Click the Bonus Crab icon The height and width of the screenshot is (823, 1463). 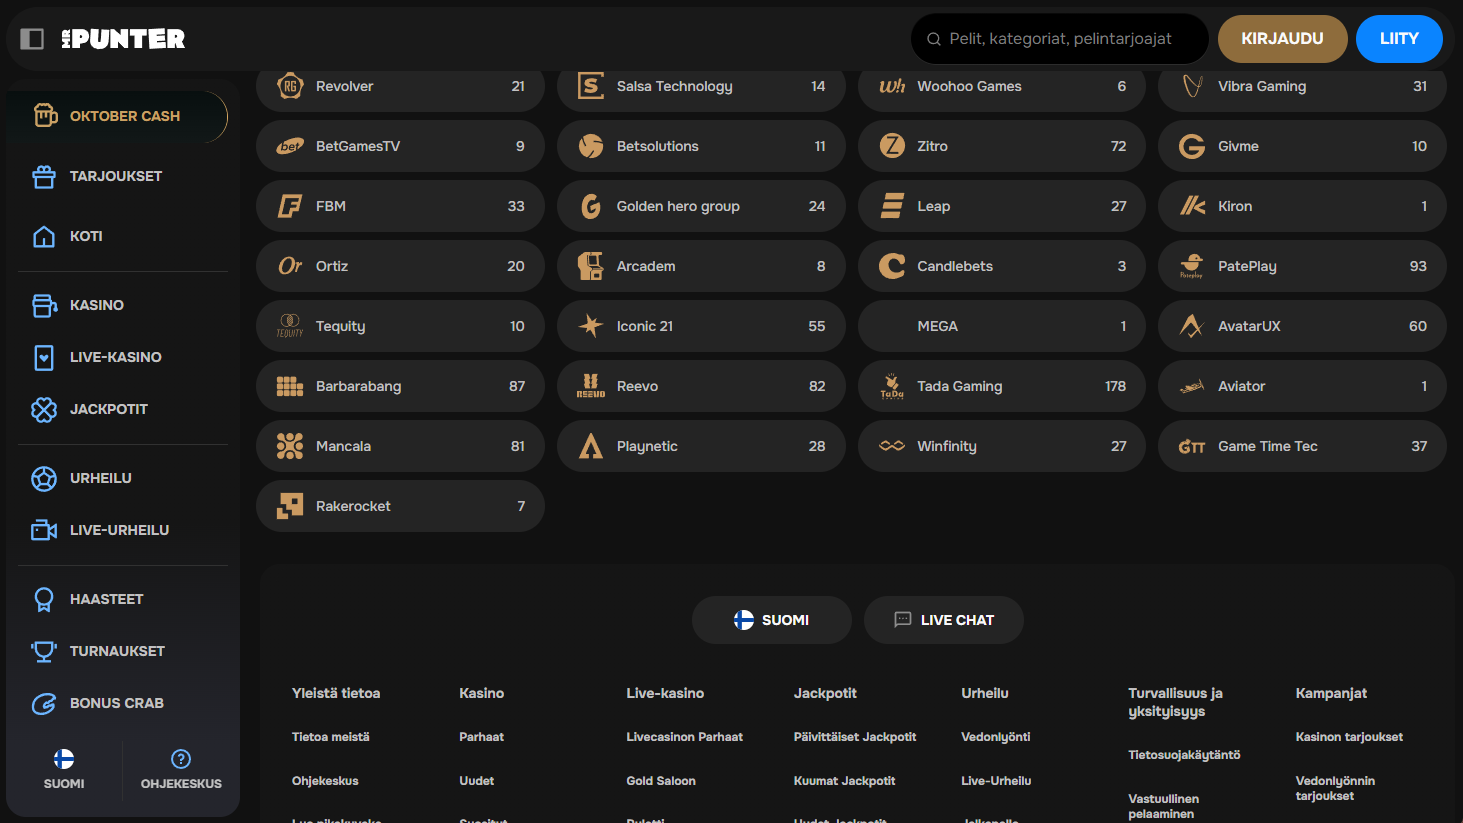(44, 704)
